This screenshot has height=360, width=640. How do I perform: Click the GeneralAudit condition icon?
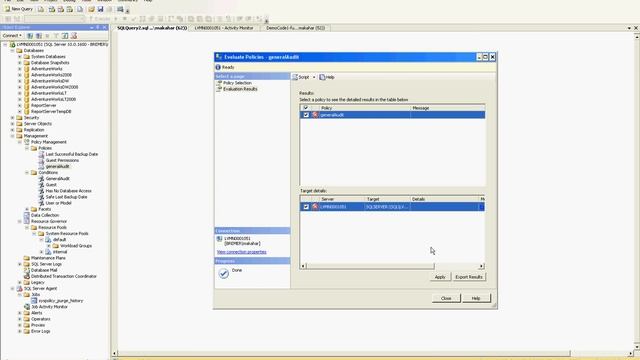tap(41, 179)
